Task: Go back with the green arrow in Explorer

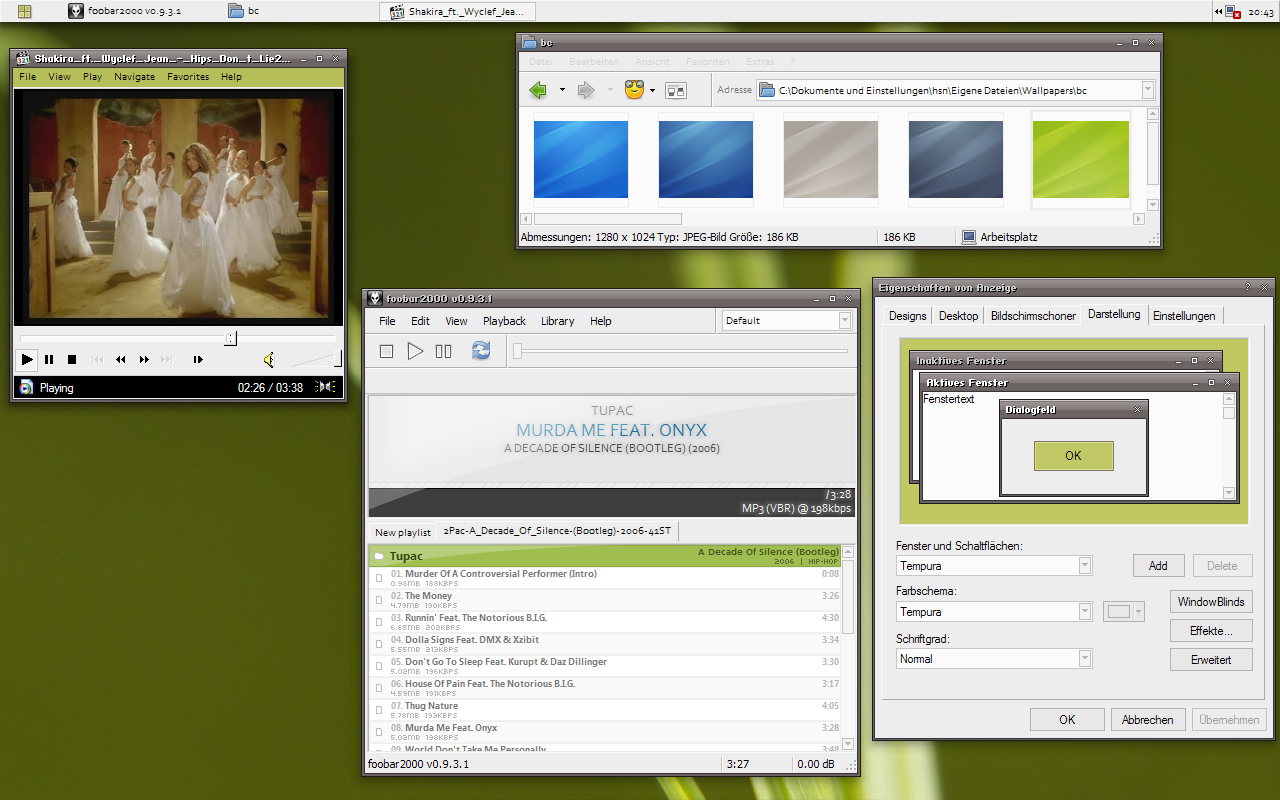Action: (x=538, y=90)
